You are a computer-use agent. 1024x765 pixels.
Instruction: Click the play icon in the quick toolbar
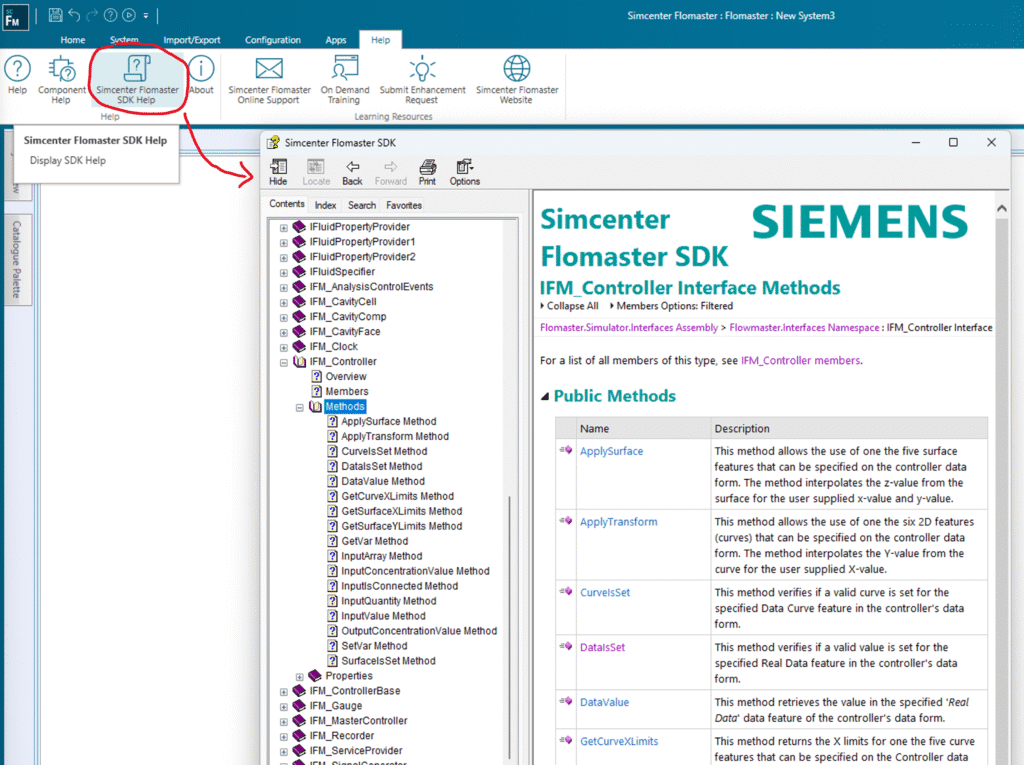pos(129,15)
